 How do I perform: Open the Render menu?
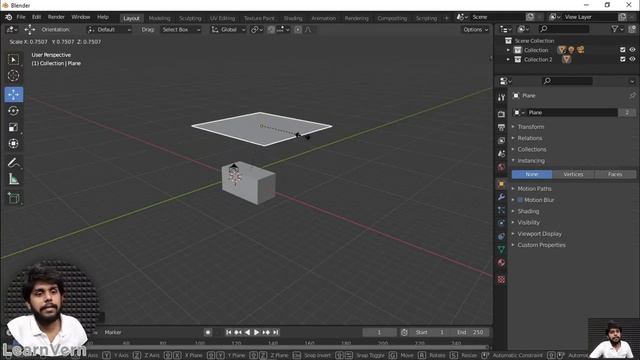point(56,17)
